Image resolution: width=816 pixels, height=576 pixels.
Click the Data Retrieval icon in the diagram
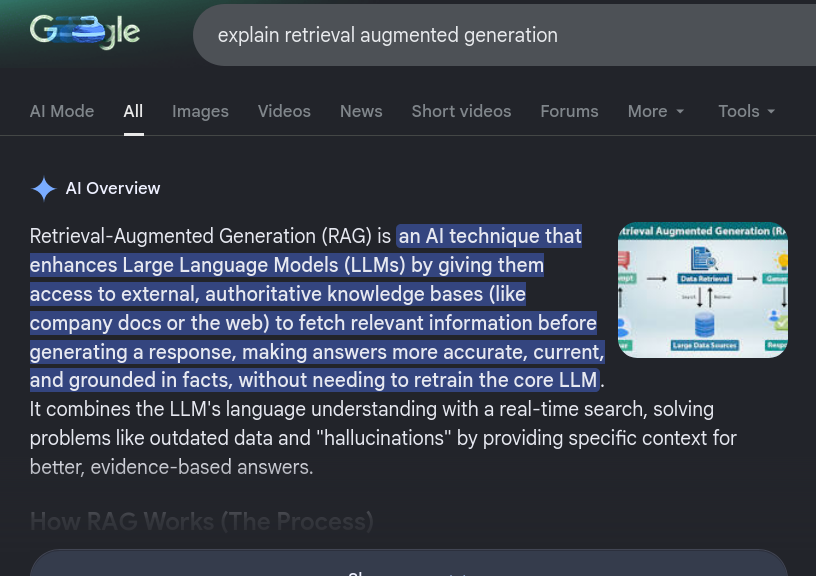(704, 260)
